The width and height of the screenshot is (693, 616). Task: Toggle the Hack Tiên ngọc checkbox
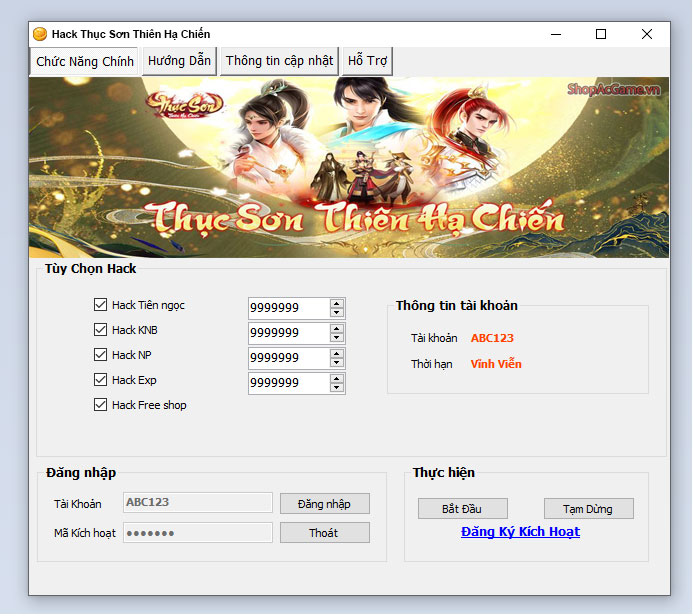click(x=100, y=304)
